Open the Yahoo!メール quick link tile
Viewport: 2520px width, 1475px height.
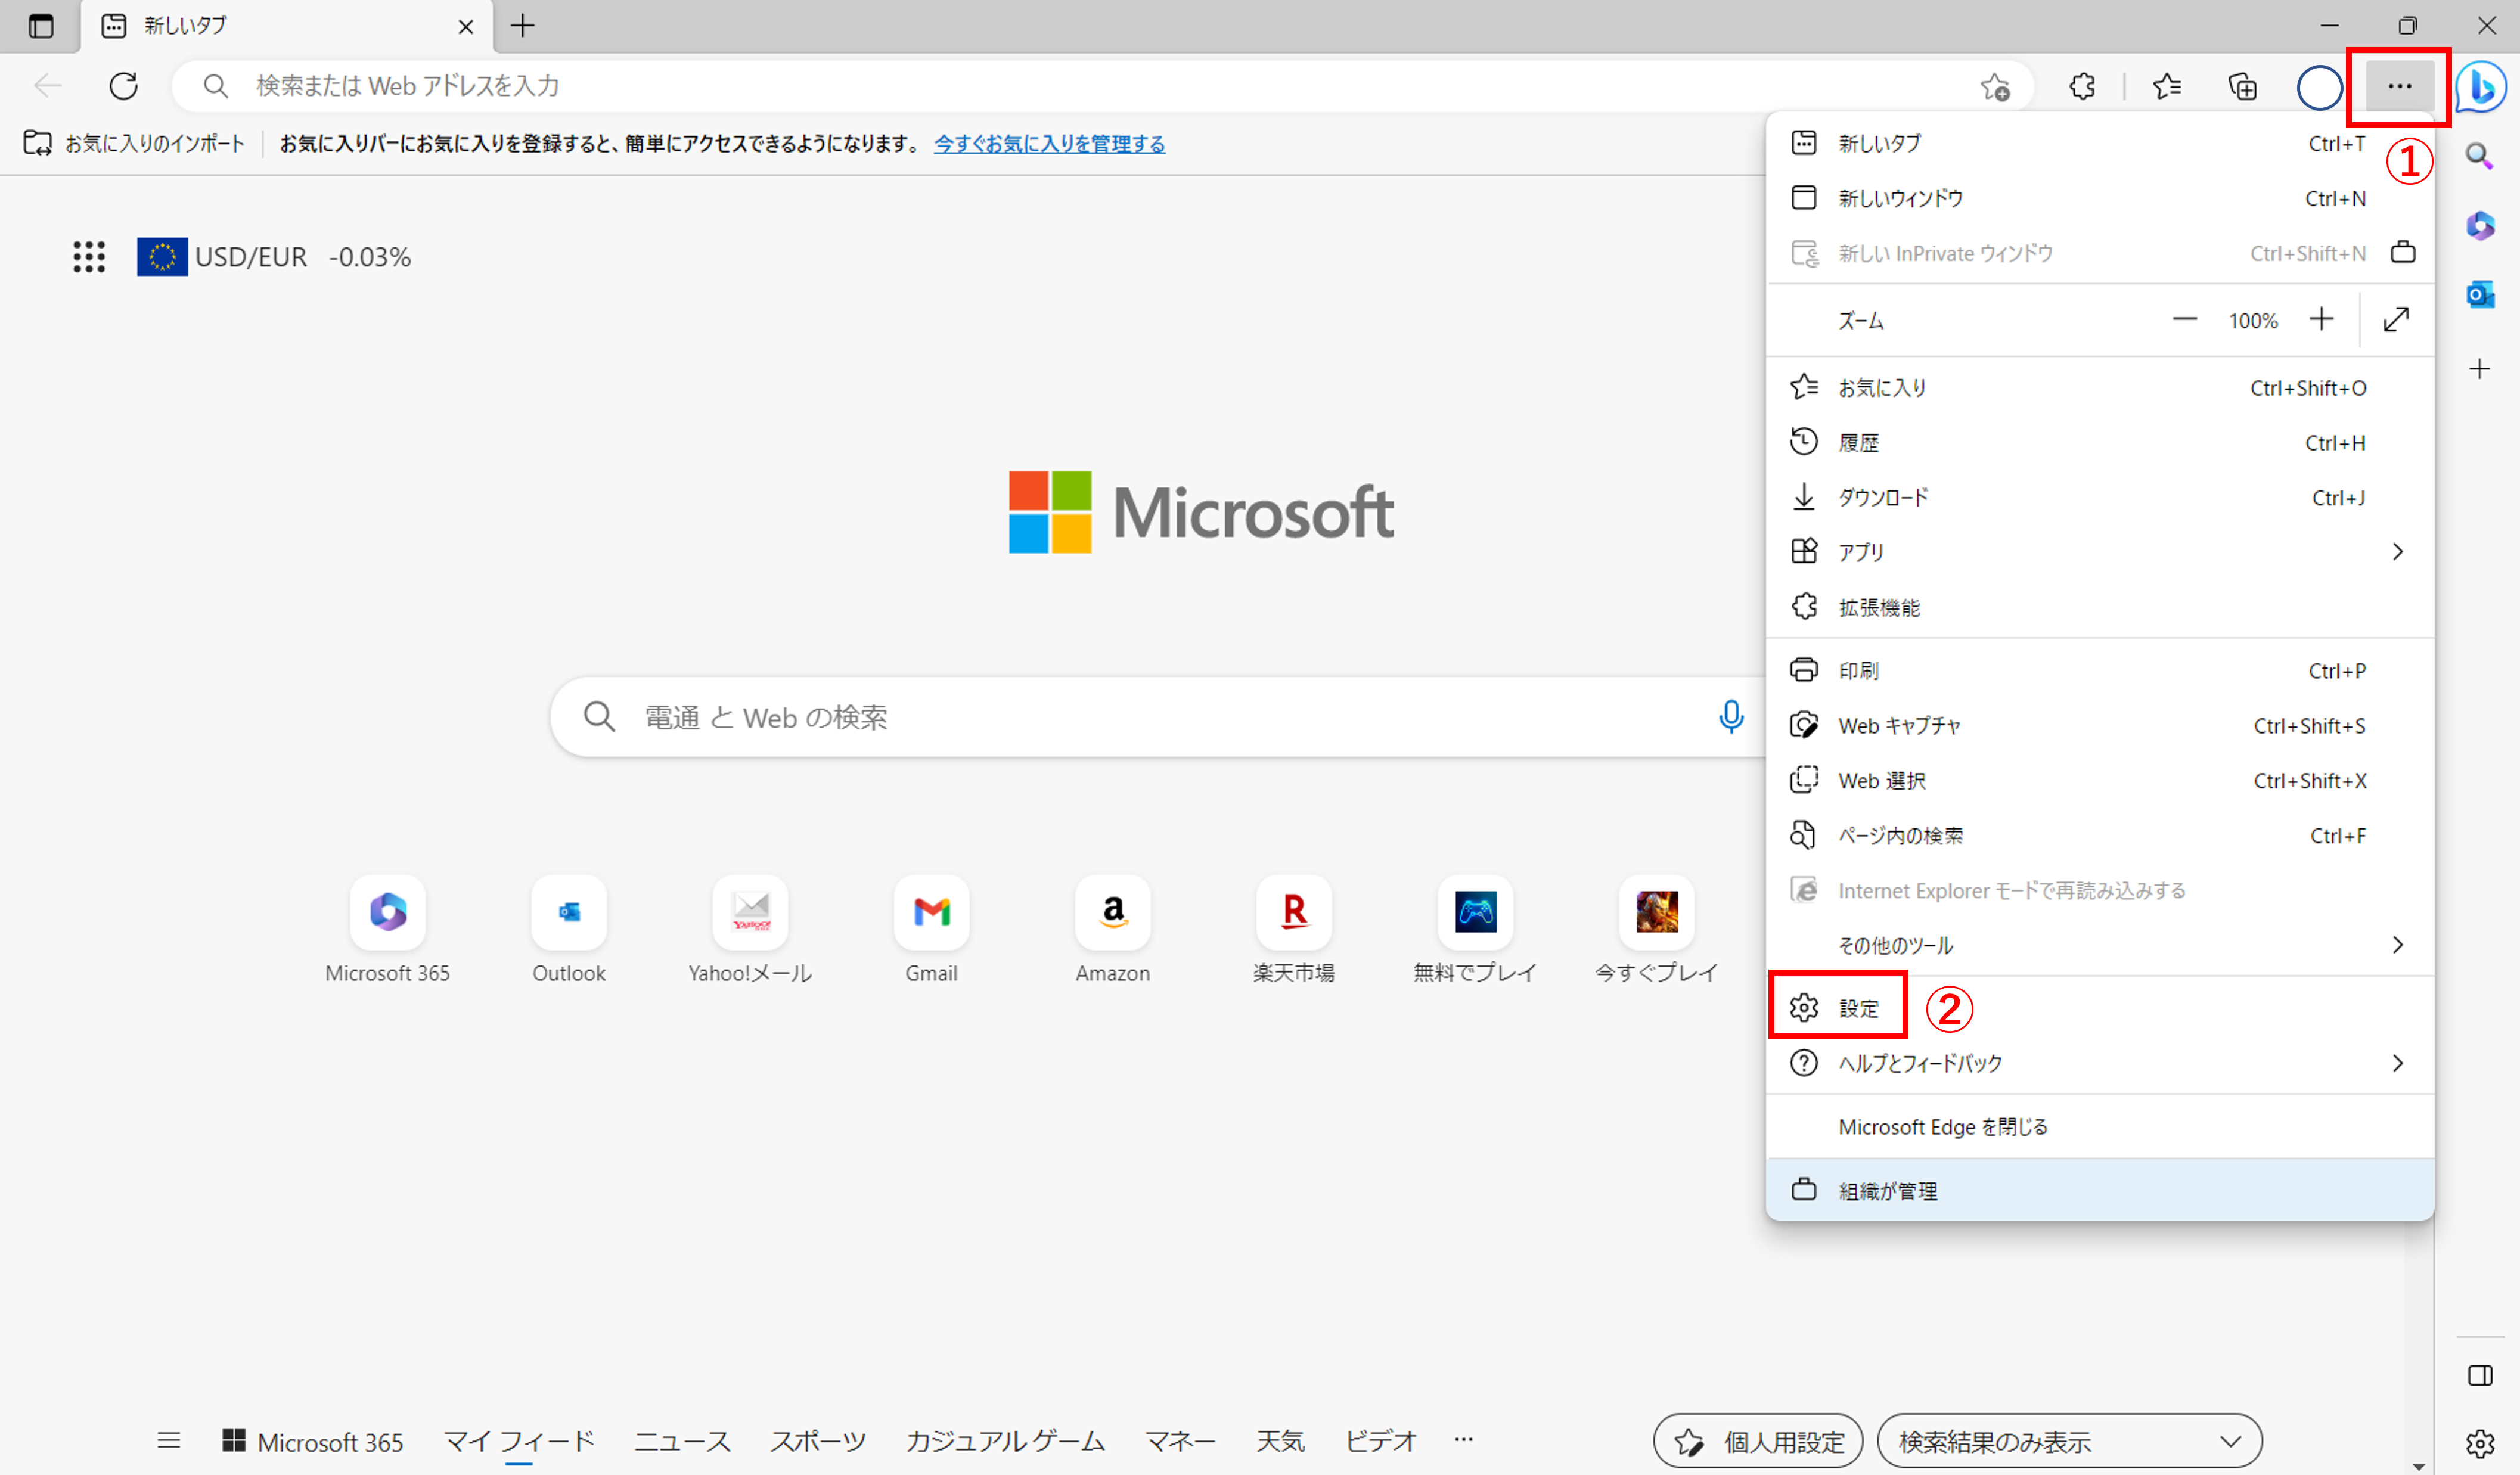(750, 930)
